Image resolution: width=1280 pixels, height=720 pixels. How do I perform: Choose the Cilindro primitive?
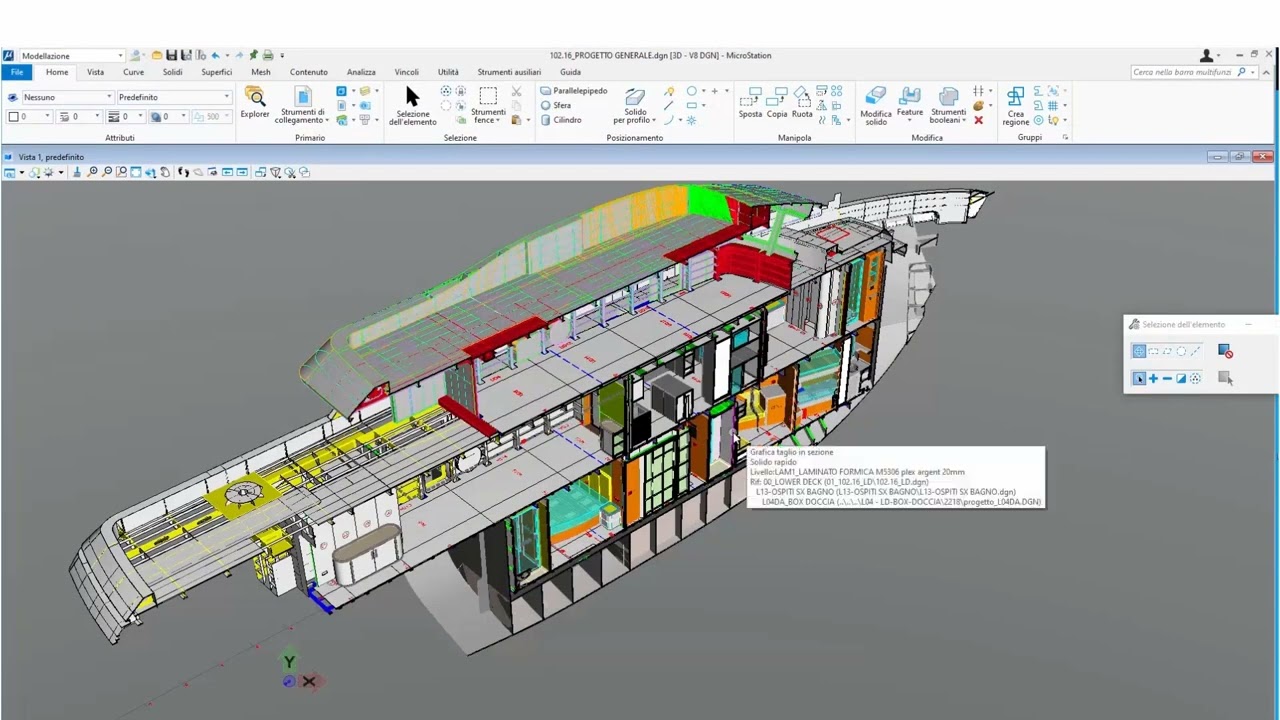(x=561, y=120)
